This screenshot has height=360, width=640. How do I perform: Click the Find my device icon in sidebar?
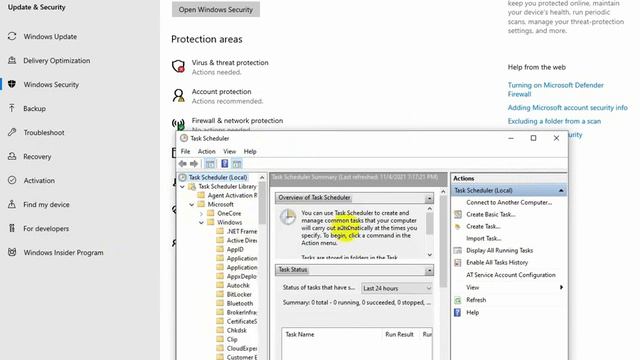click(12, 204)
